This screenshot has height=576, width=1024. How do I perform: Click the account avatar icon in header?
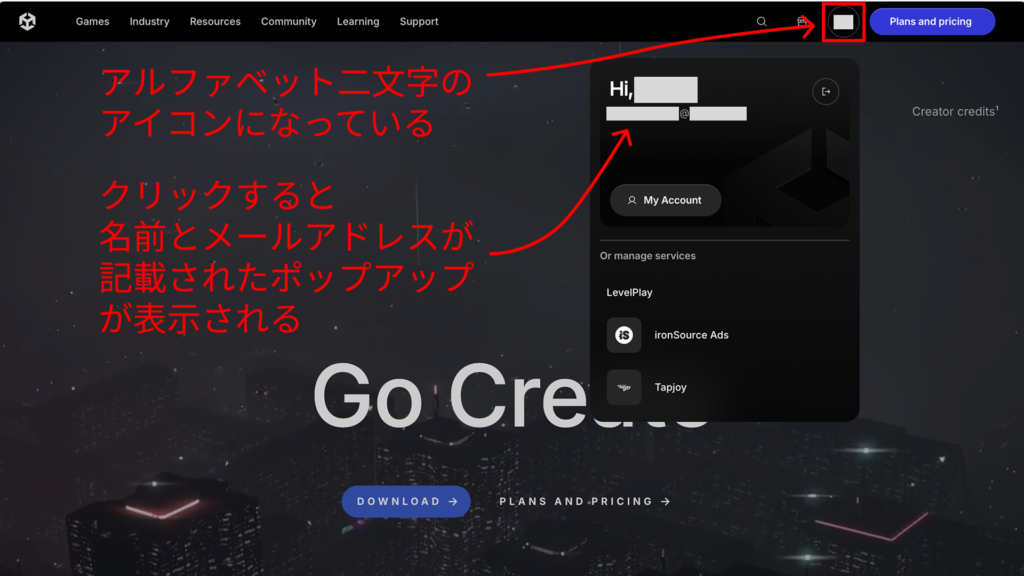[843, 21]
